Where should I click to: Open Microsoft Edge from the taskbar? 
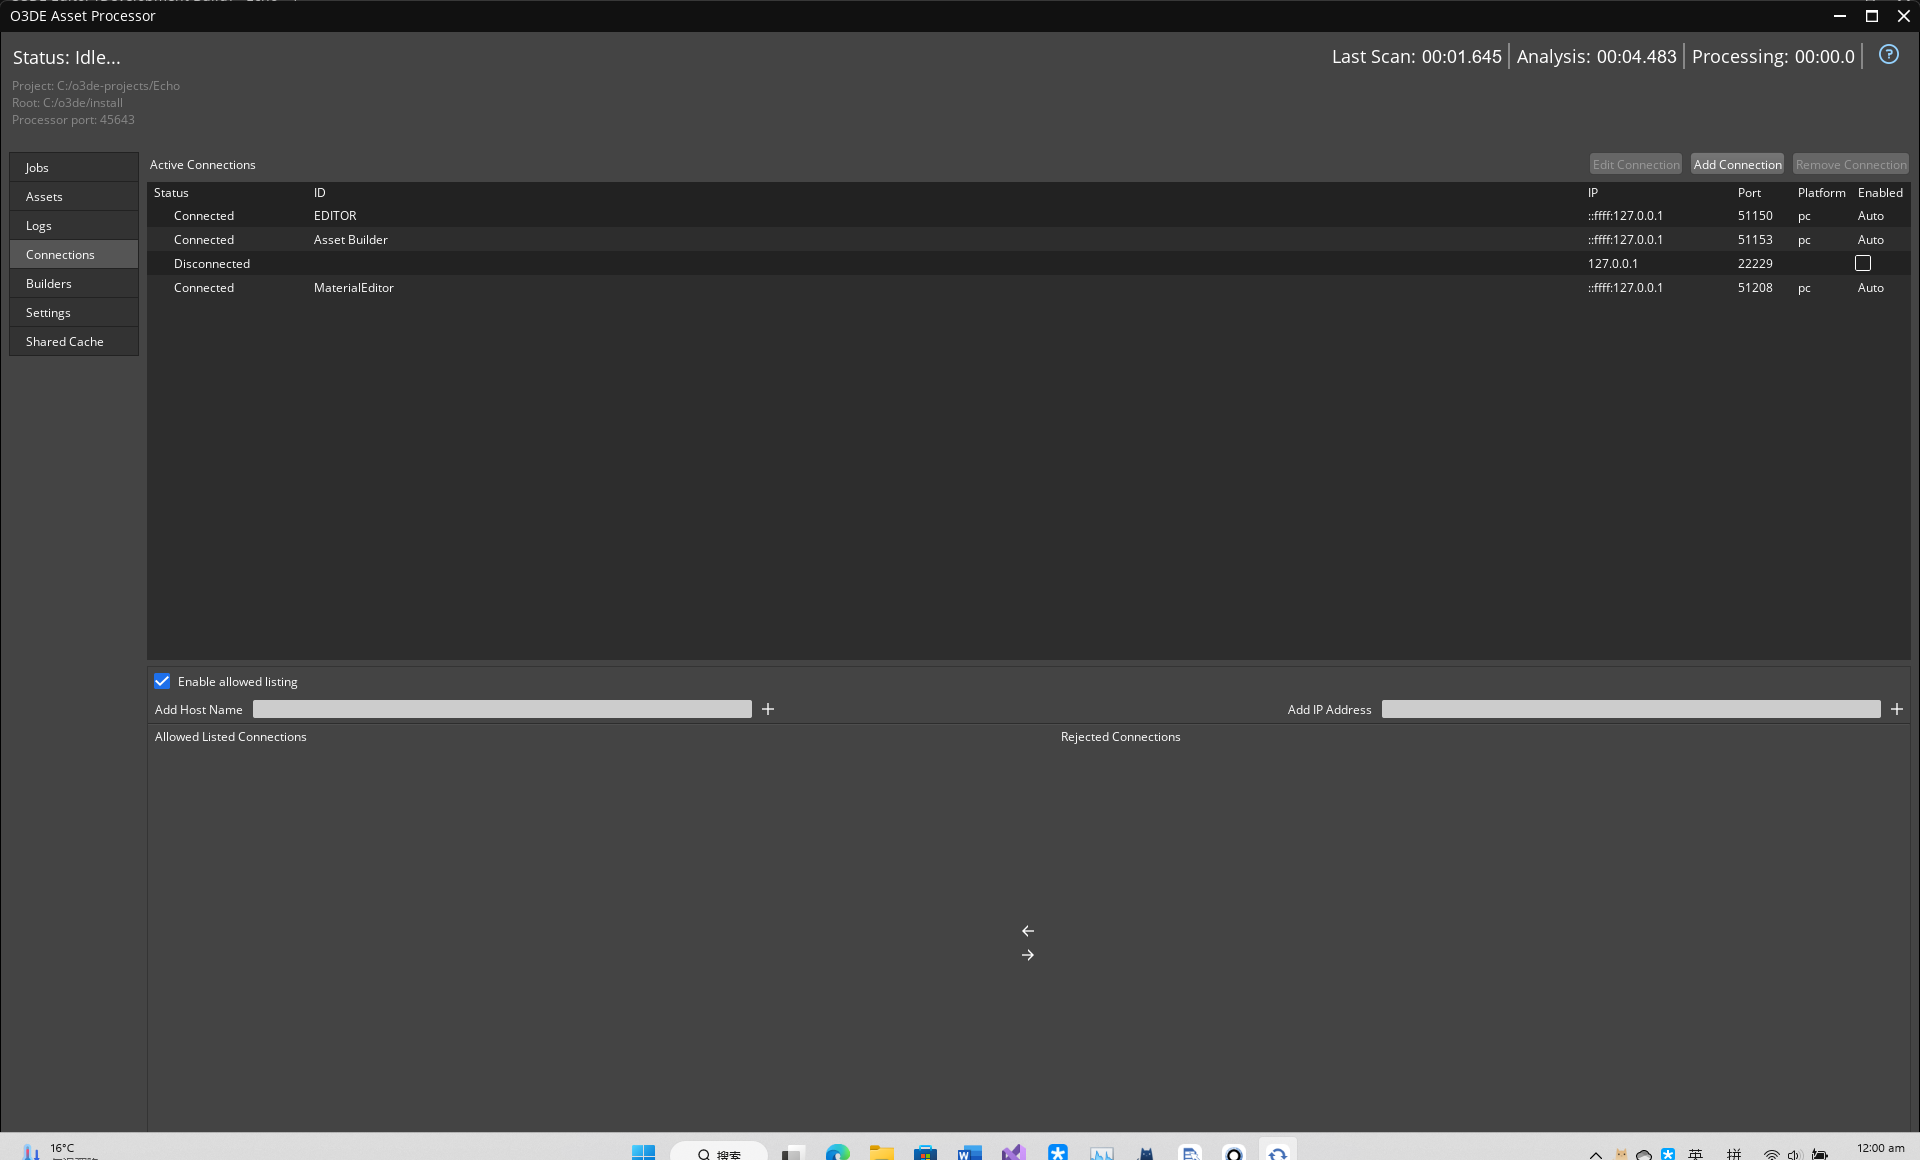(836, 1152)
